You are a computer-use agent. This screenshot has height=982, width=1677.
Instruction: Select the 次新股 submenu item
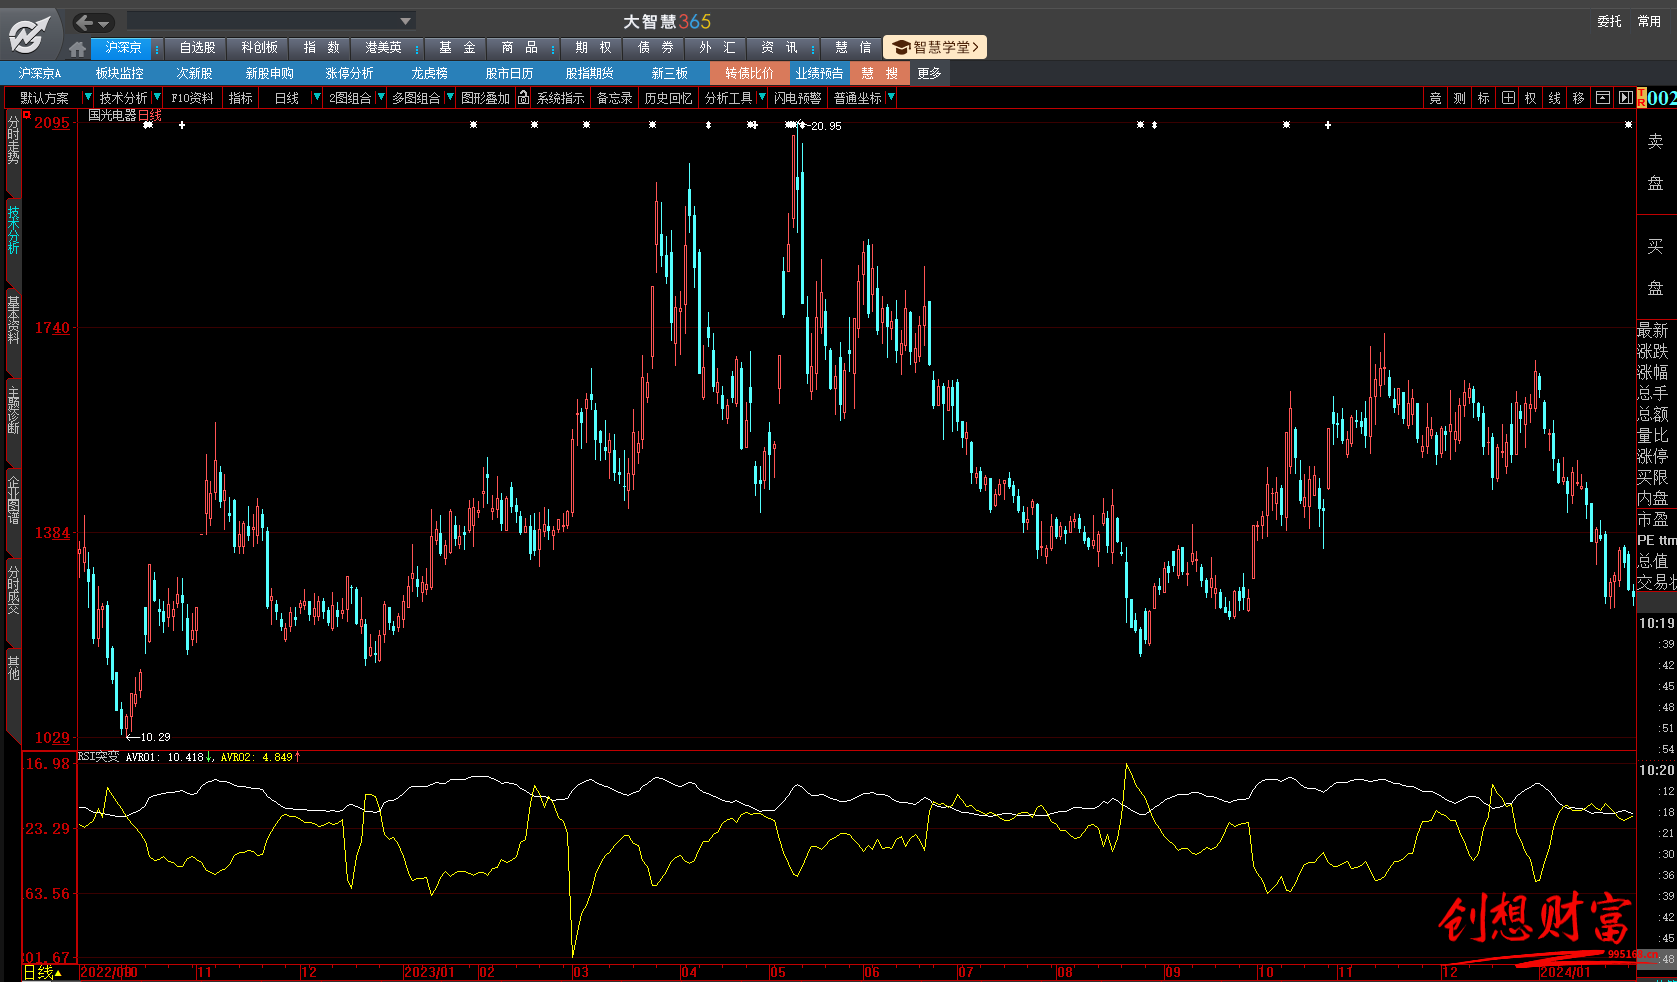tap(194, 73)
